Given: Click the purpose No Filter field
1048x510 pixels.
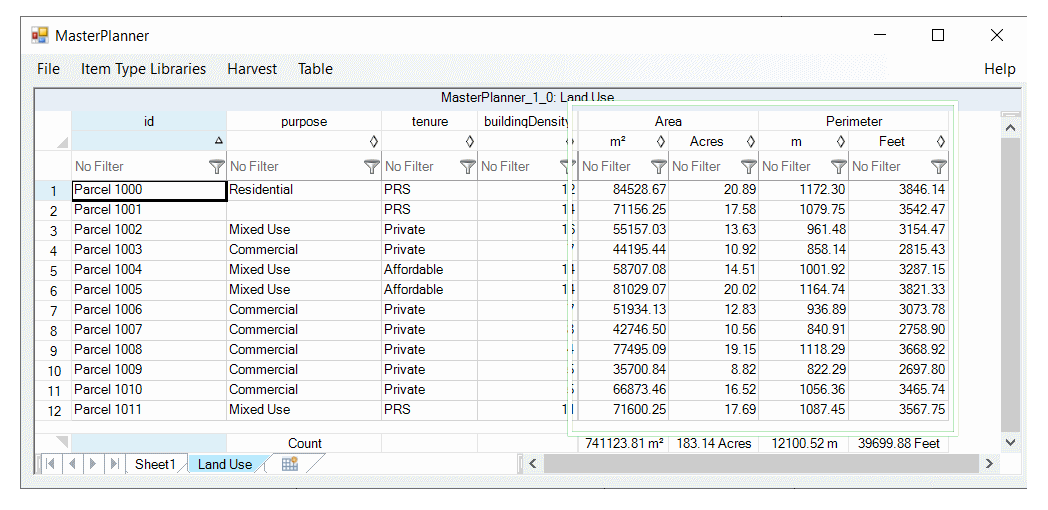Looking at the screenshot, I should [304, 166].
